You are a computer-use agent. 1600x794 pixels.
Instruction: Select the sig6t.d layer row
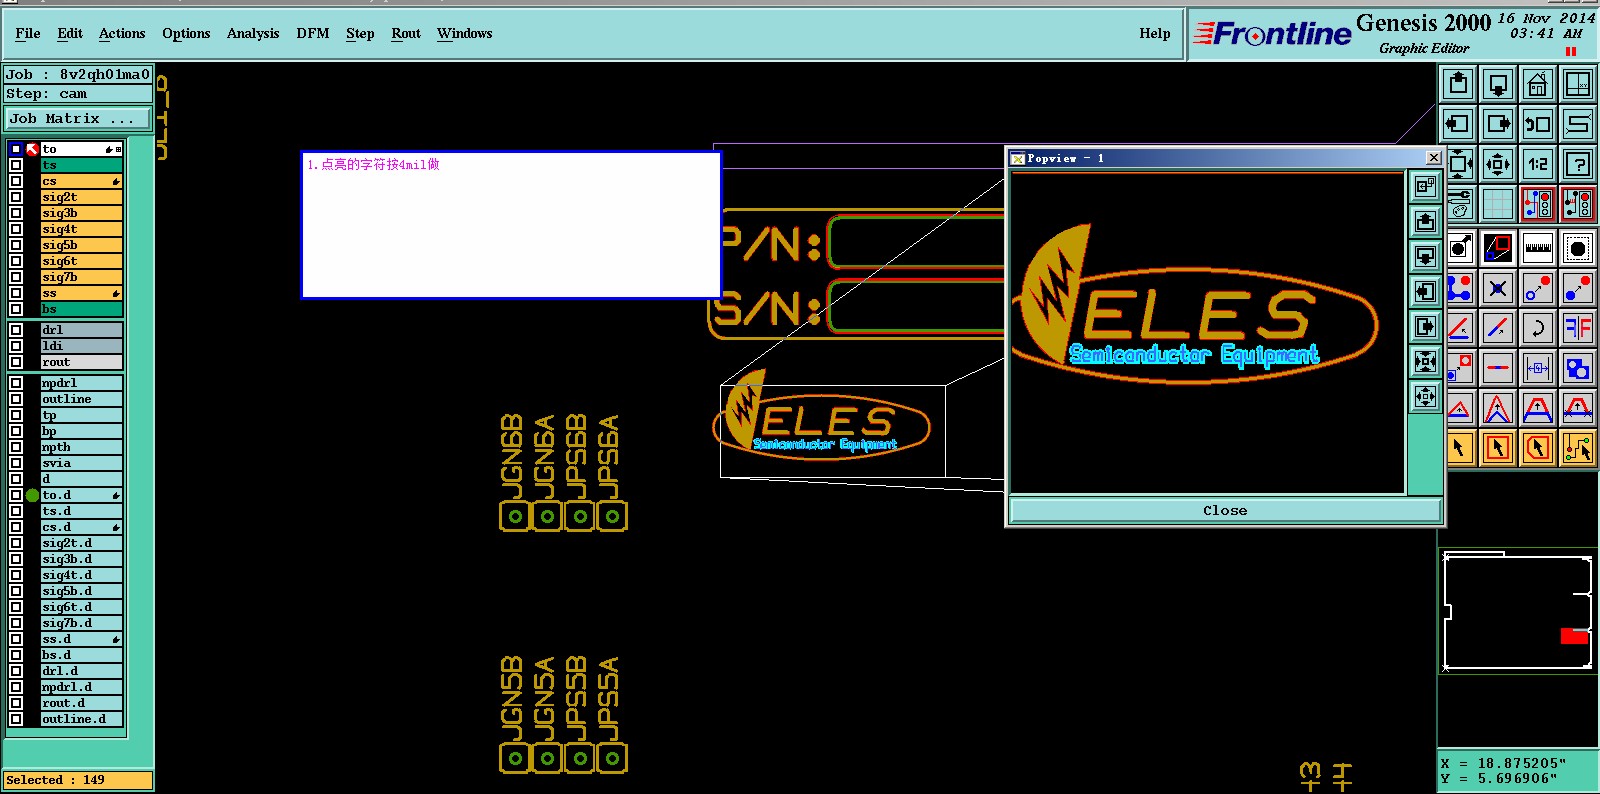coord(81,607)
